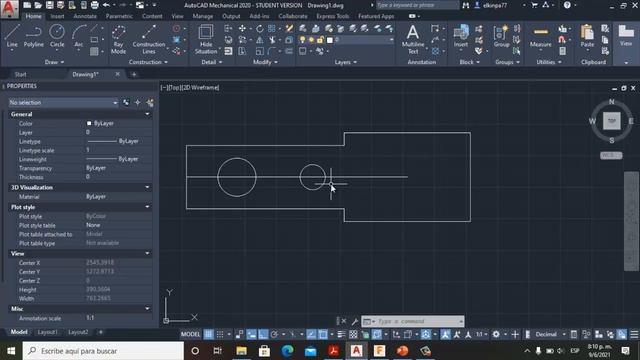Select the Rectangle tool in Draw panel
Viewport: 640px width, 360px height.
(x=94, y=40)
